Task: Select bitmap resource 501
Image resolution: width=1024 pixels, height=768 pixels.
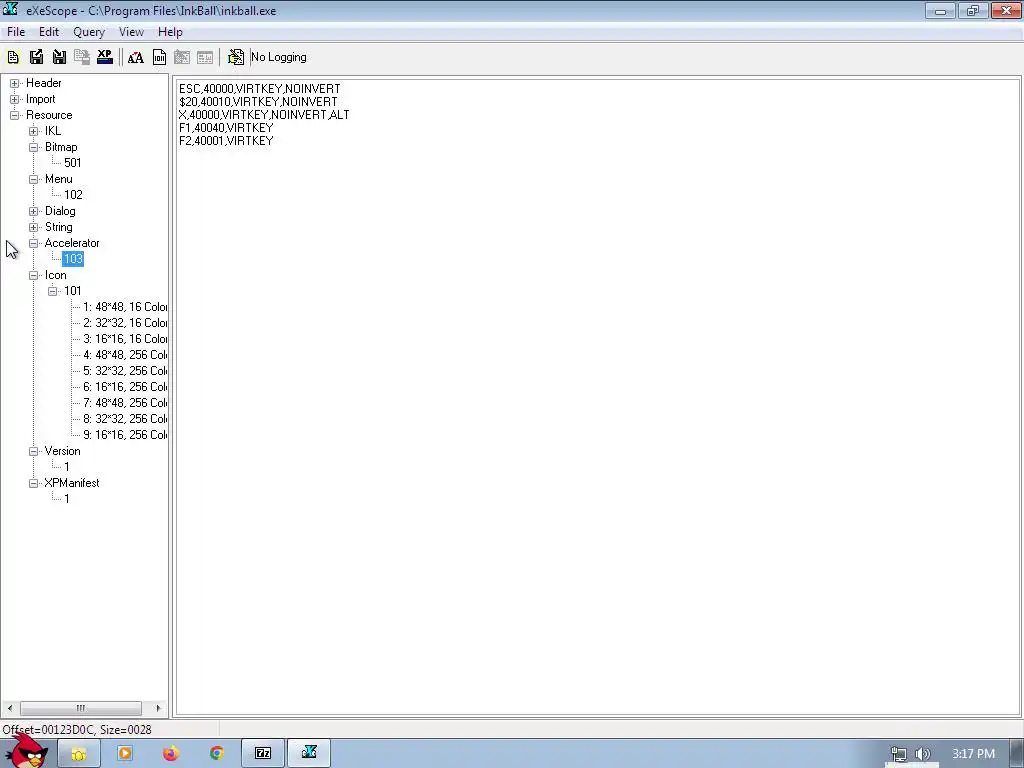Action: point(72,163)
